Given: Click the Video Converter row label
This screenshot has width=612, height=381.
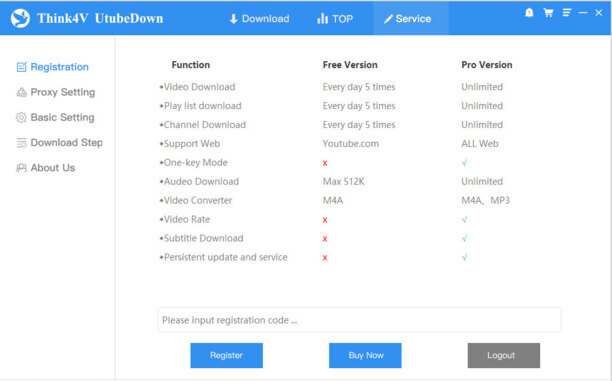Looking at the screenshot, I should 196,200.
